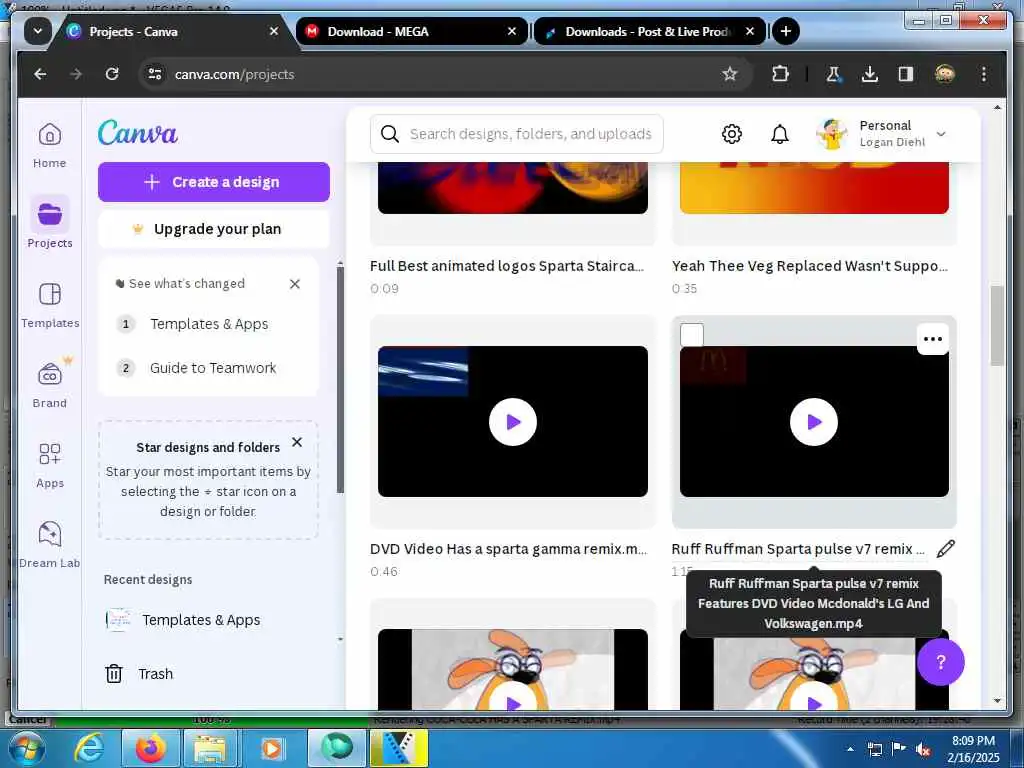Viewport: 1024px width, 768px height.
Task: Dismiss the See what's changed panel
Action: (x=295, y=283)
